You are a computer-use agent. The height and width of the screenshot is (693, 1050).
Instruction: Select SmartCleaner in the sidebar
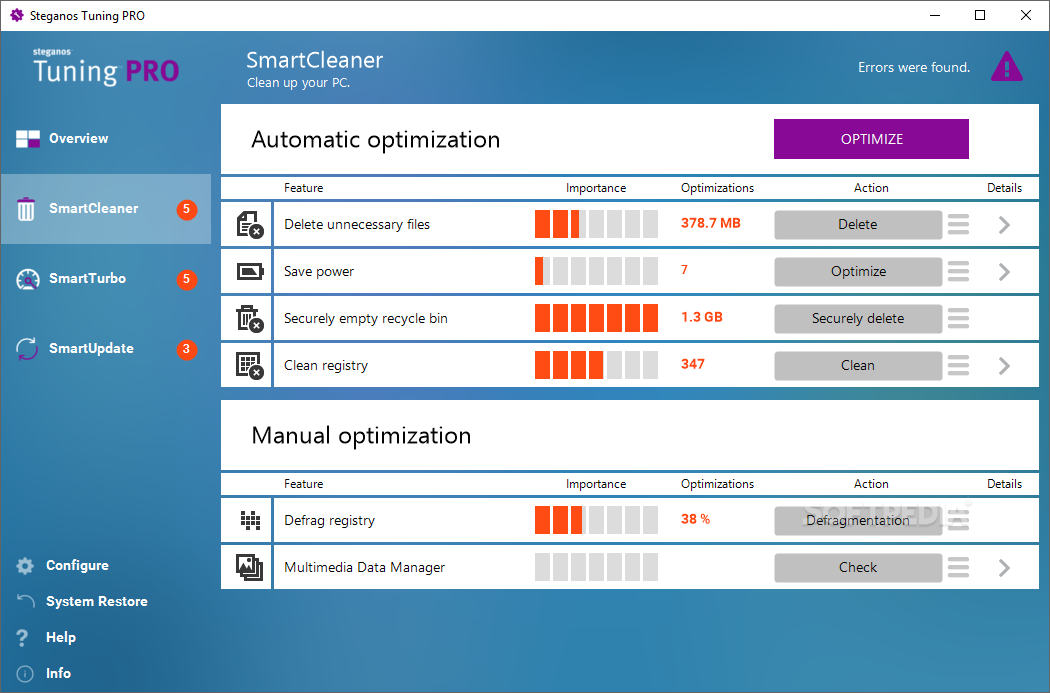coord(106,209)
